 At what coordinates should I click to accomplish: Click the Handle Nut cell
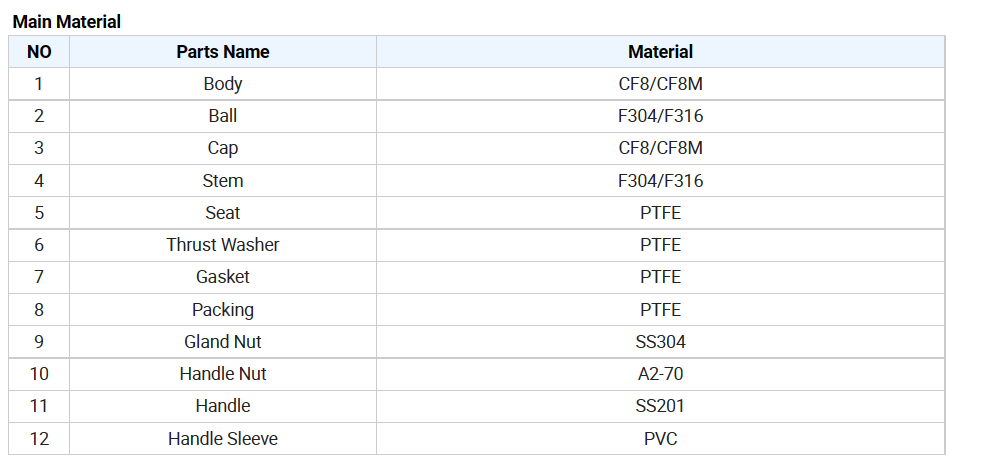pos(223,374)
